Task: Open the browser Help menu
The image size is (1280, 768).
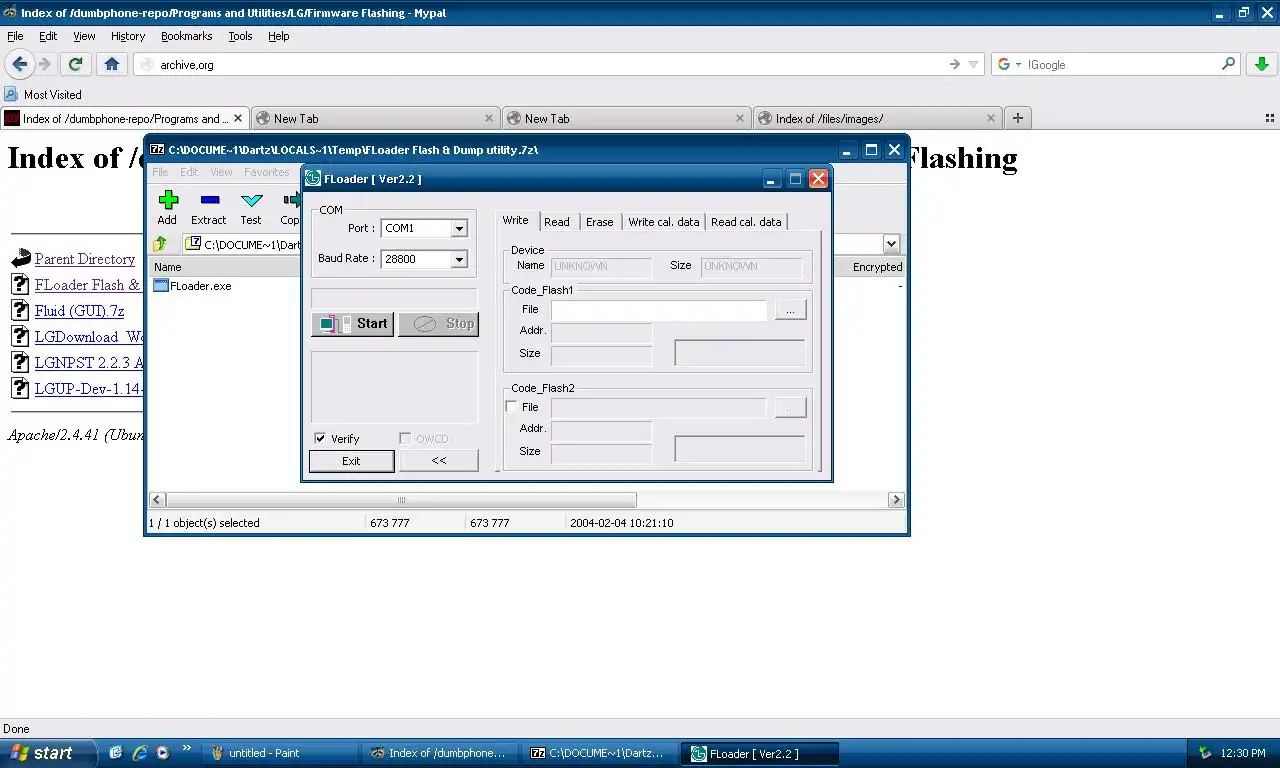Action: [278, 36]
